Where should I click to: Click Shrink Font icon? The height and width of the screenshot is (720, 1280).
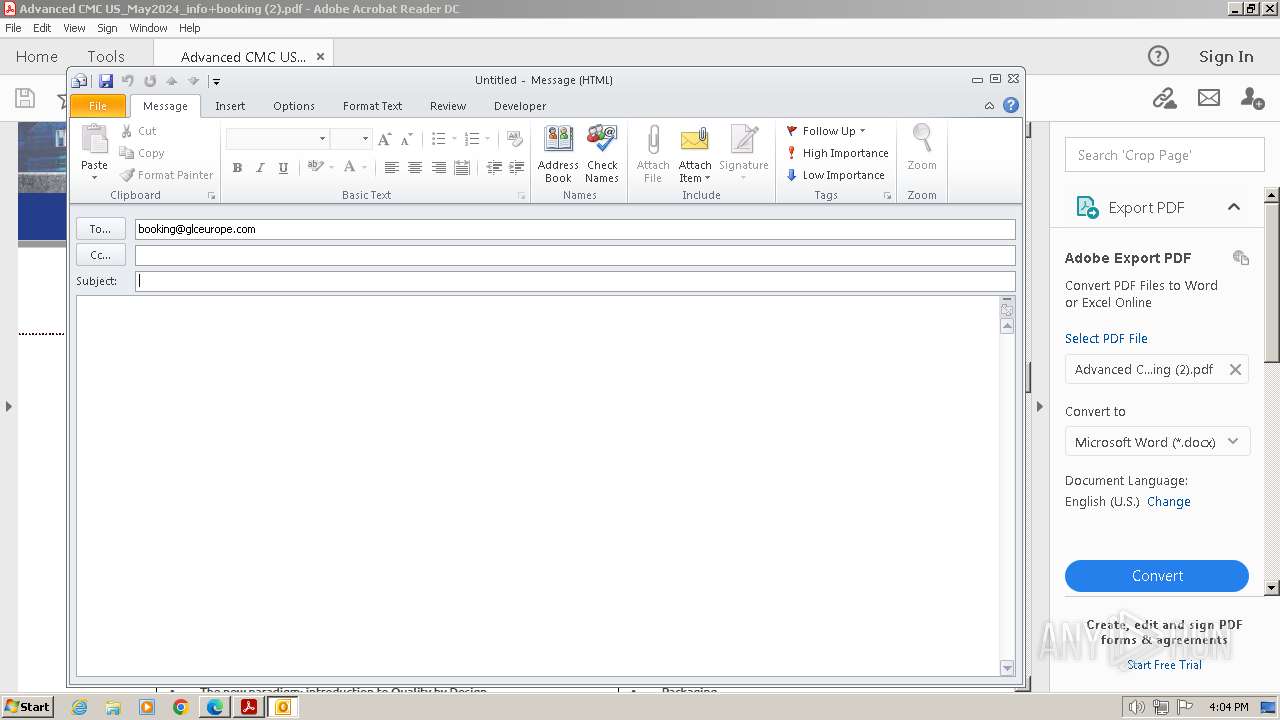pos(406,139)
